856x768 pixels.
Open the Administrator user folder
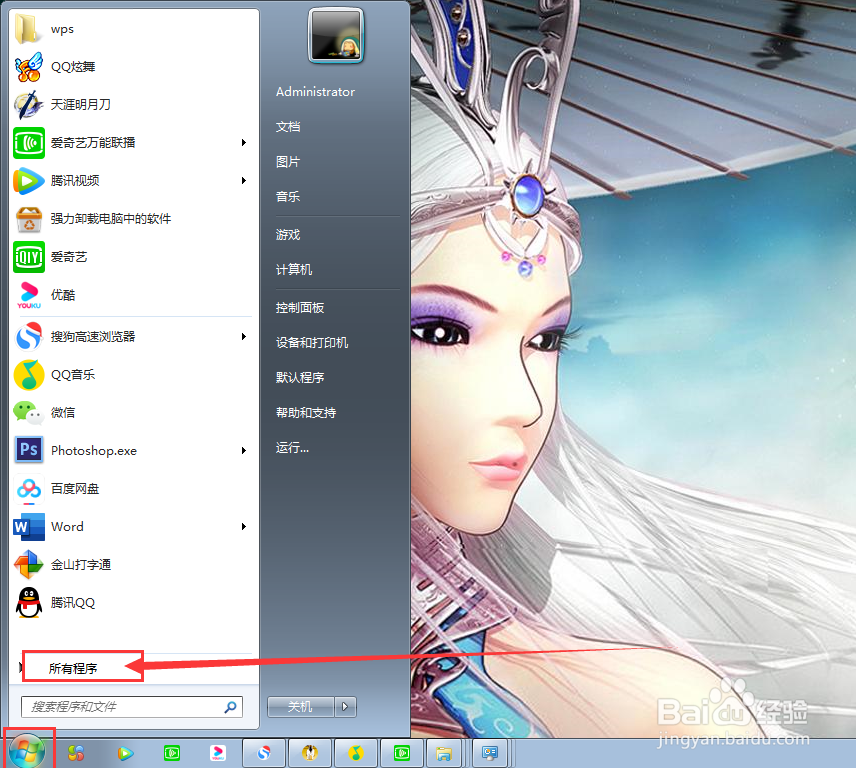[x=315, y=92]
